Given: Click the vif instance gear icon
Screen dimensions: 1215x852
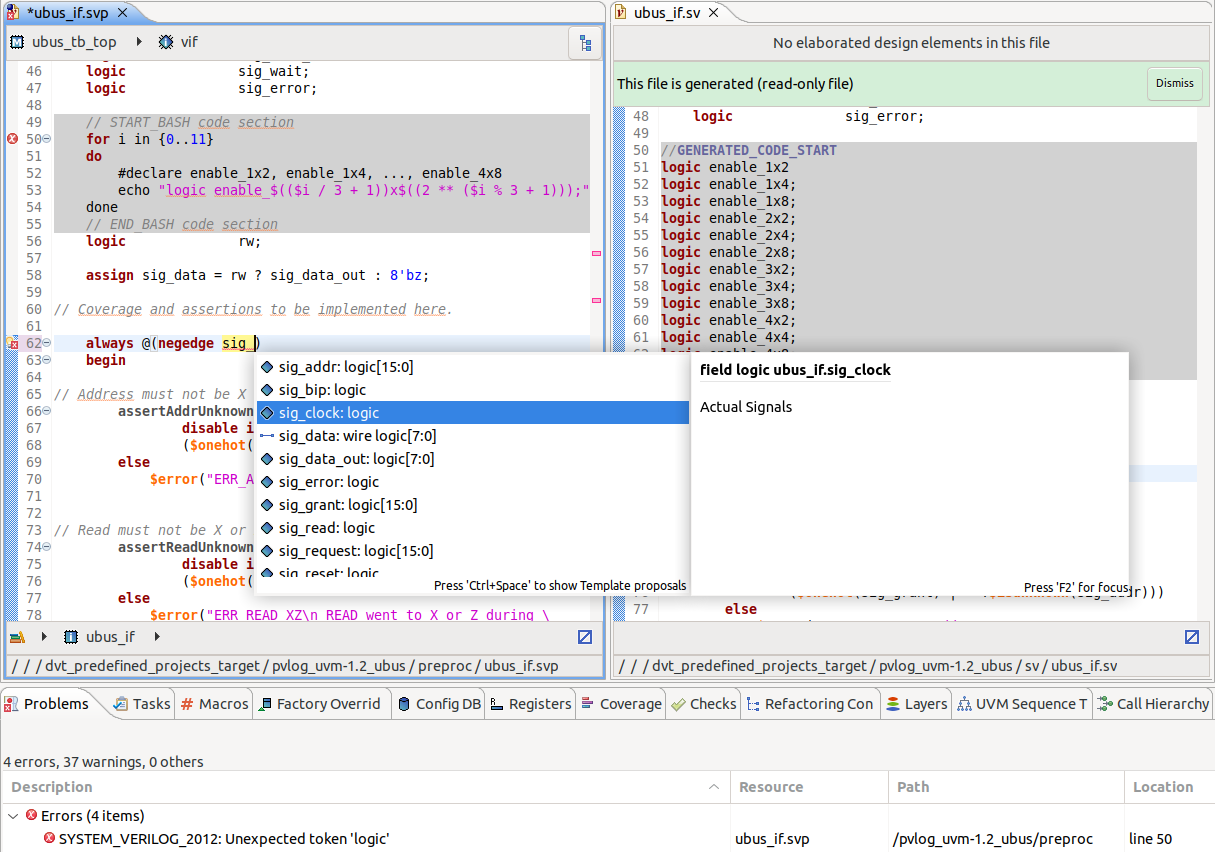Looking at the screenshot, I should (x=165, y=42).
